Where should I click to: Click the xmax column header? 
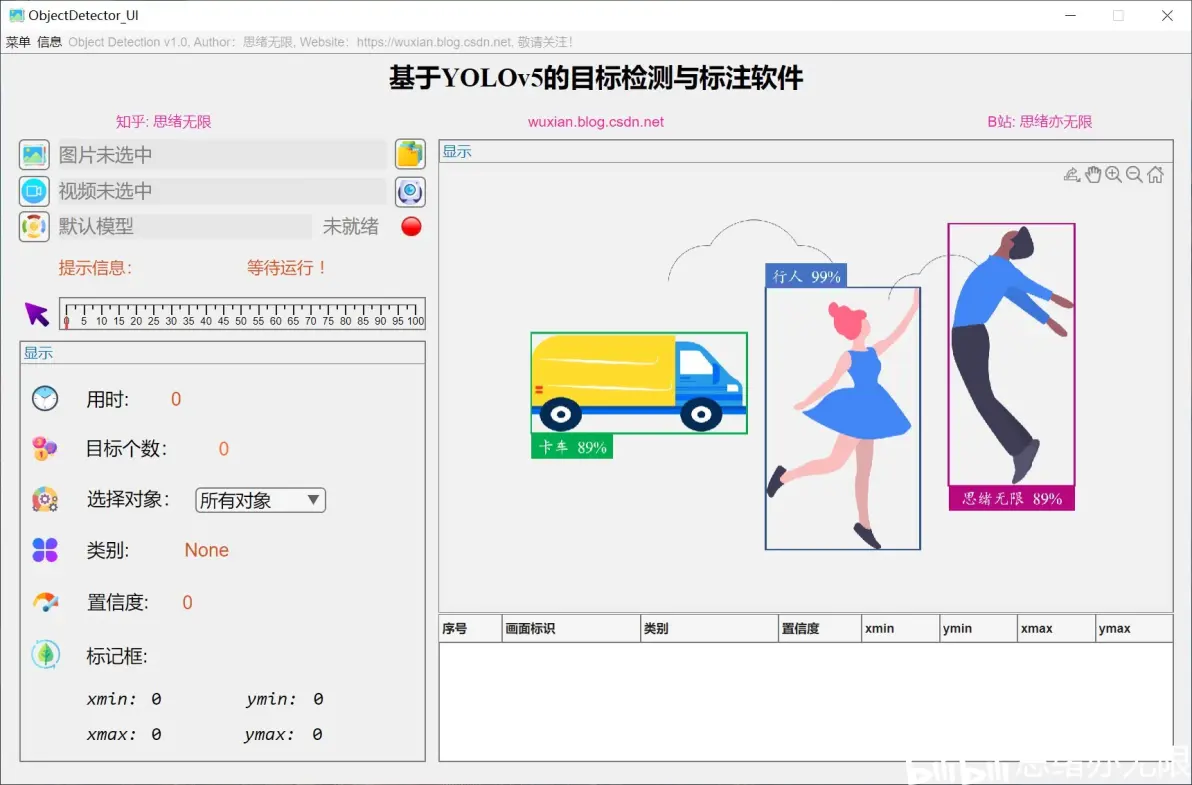point(1057,628)
